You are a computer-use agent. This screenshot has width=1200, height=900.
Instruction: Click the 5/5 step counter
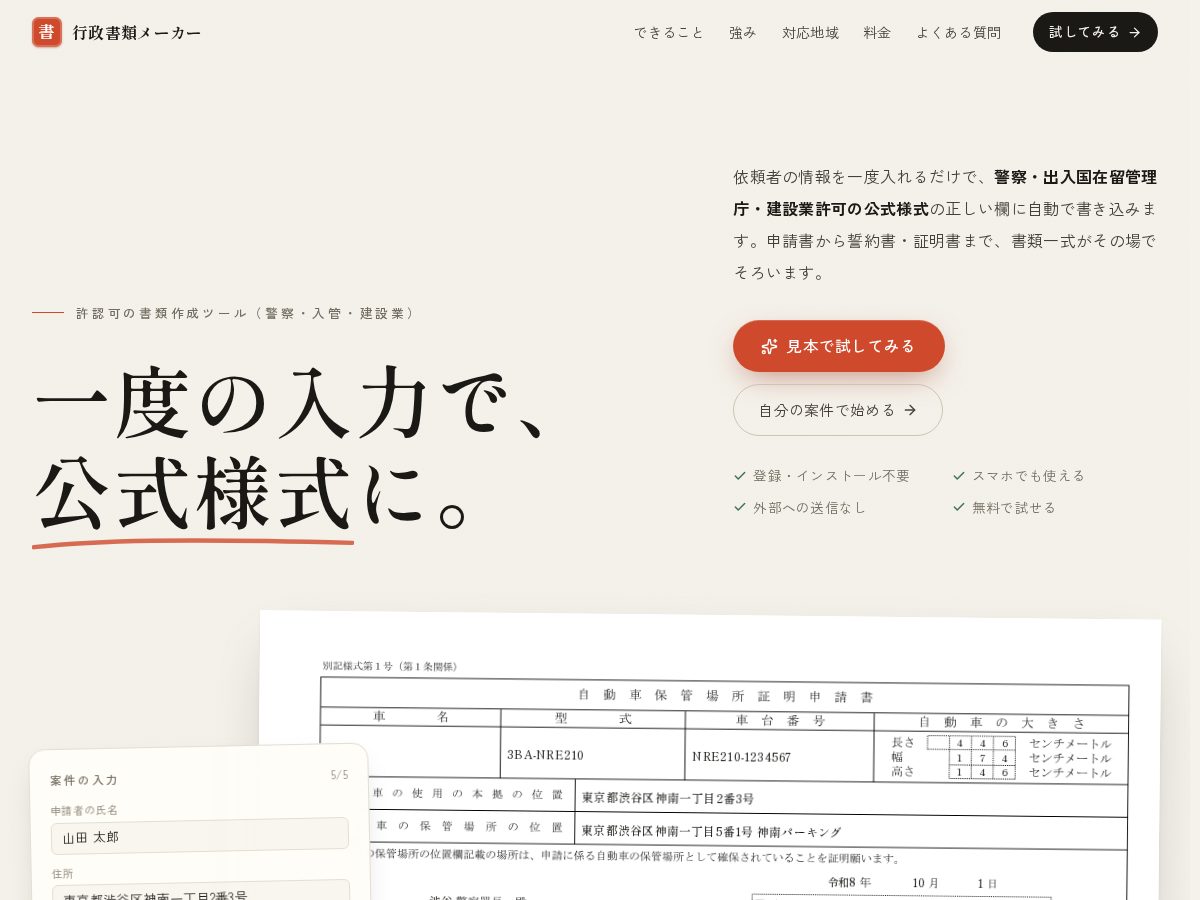tap(340, 775)
